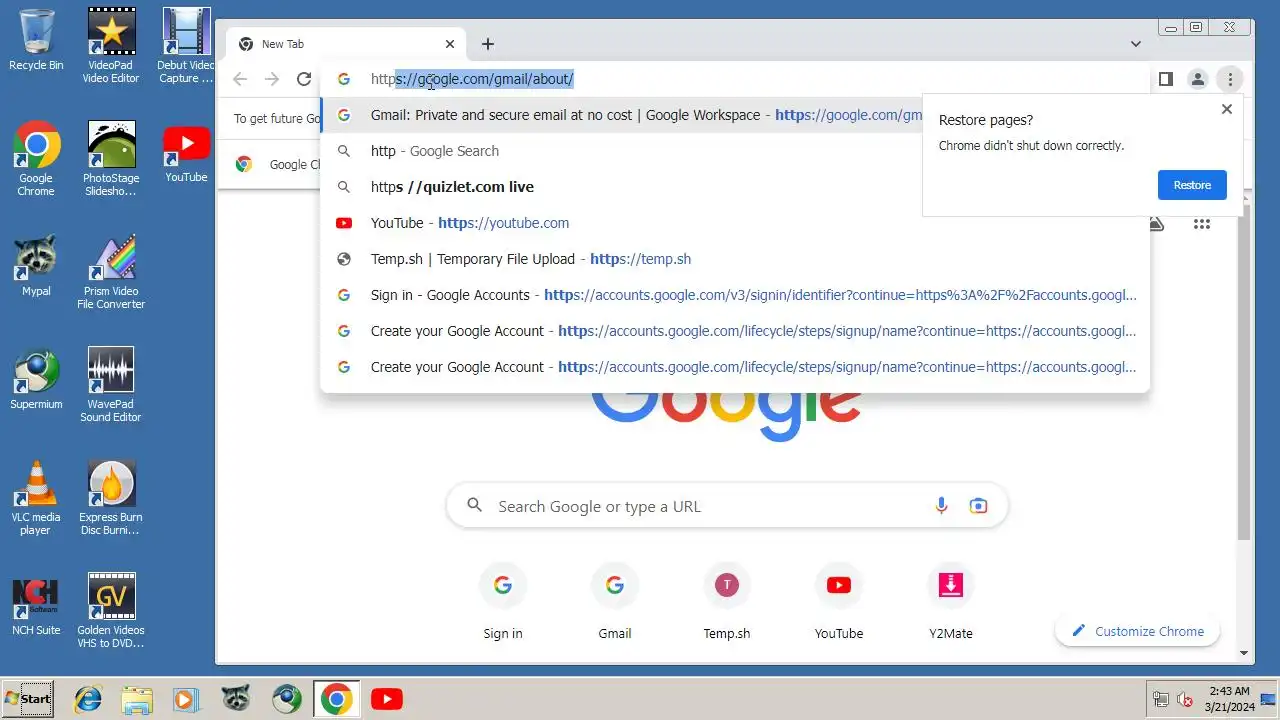1280x720 pixels.
Task: Click the volume muted tray icon
Action: click(1185, 699)
